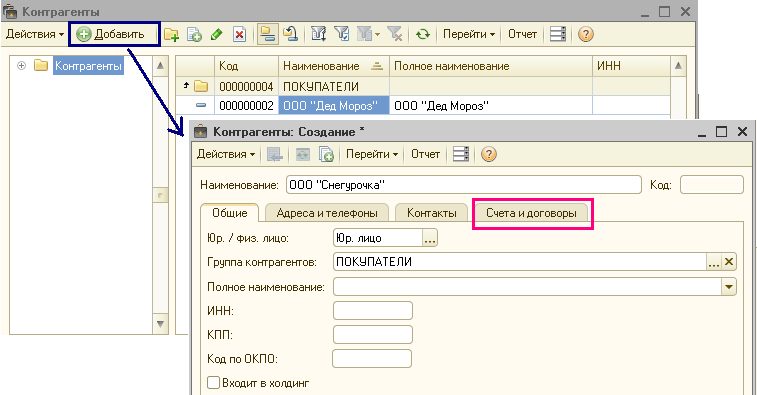This screenshot has height=395, width=757.
Task: Click the ИНН input field
Action: click(x=373, y=310)
